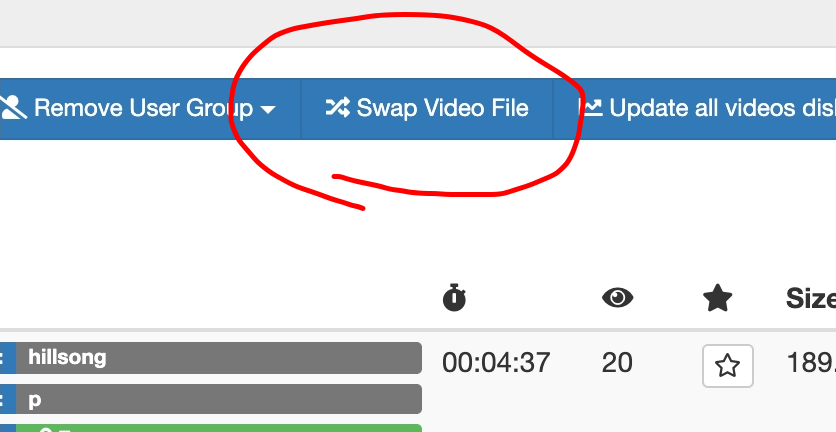Select the Swap Video File button label
Viewport: 836px width, 432px height.
(x=442, y=108)
